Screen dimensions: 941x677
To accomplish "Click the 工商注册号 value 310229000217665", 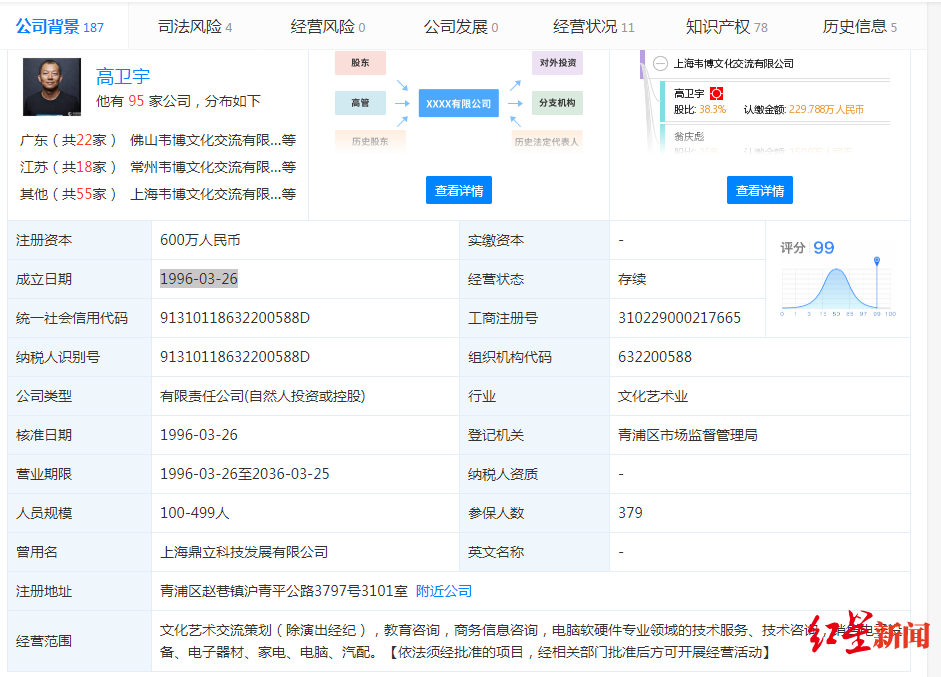I will [x=679, y=318].
